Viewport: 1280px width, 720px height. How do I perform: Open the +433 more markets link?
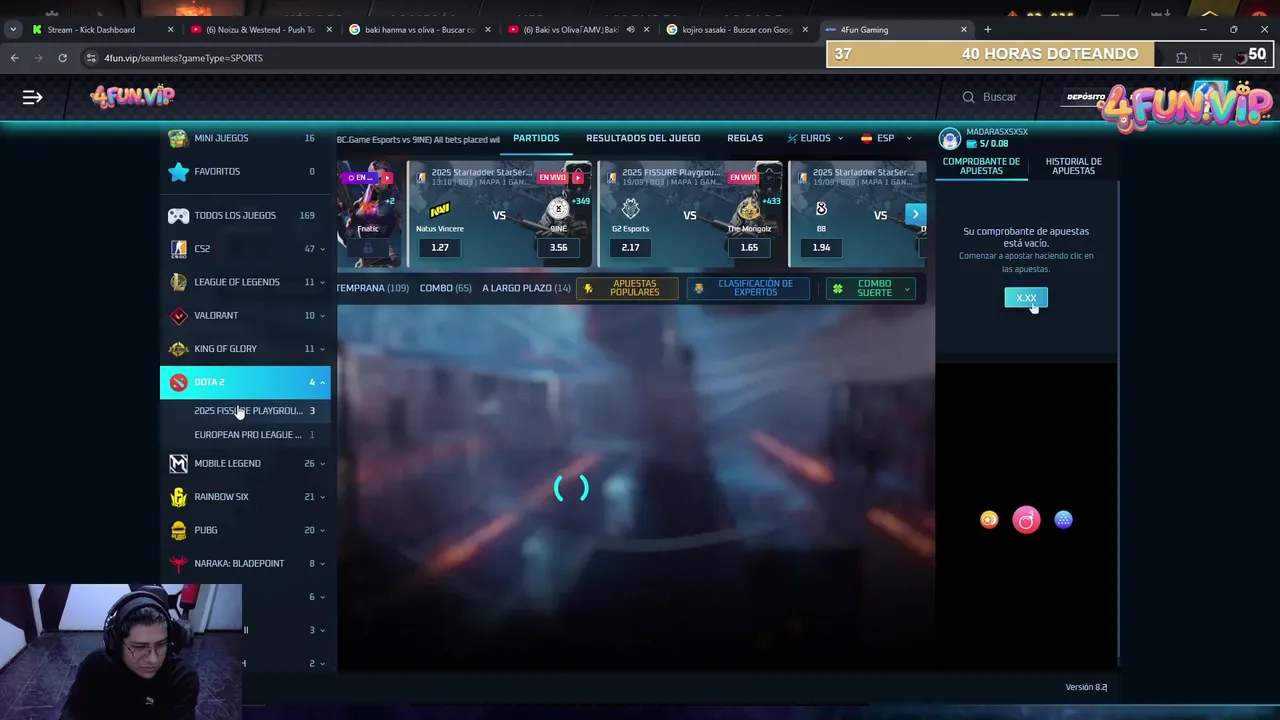click(x=771, y=201)
